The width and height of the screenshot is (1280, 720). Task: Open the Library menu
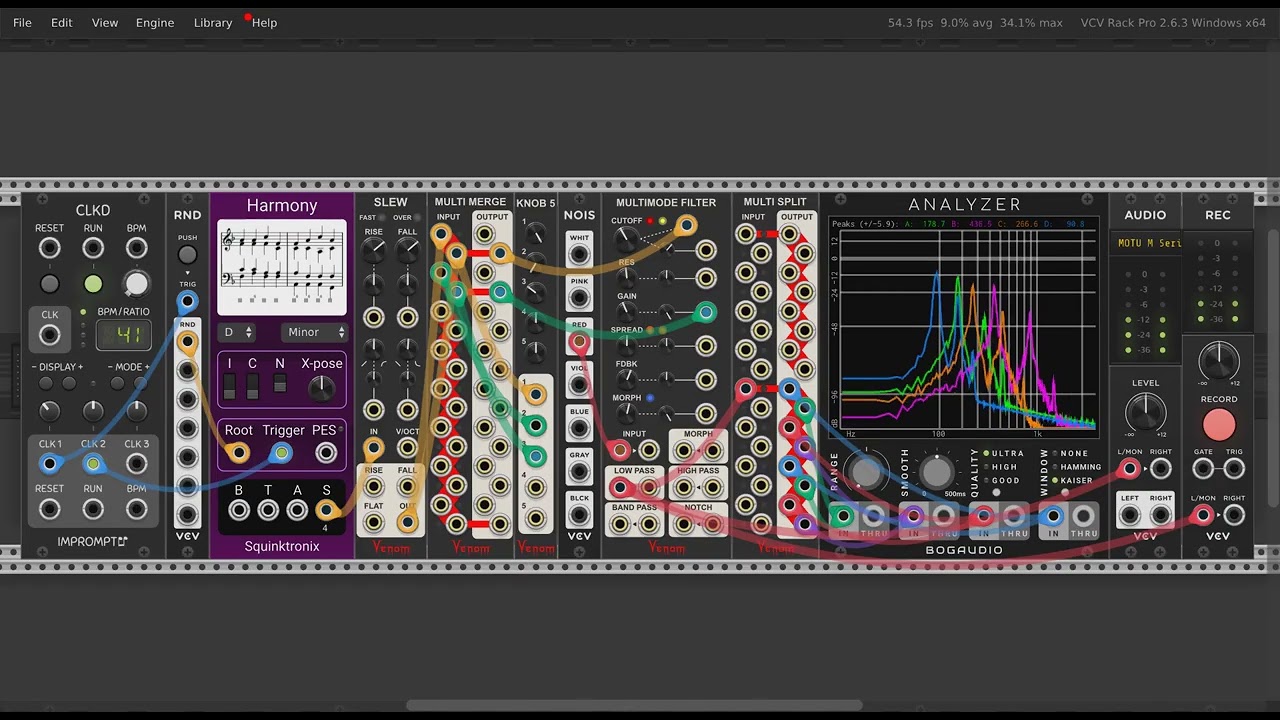[x=213, y=22]
